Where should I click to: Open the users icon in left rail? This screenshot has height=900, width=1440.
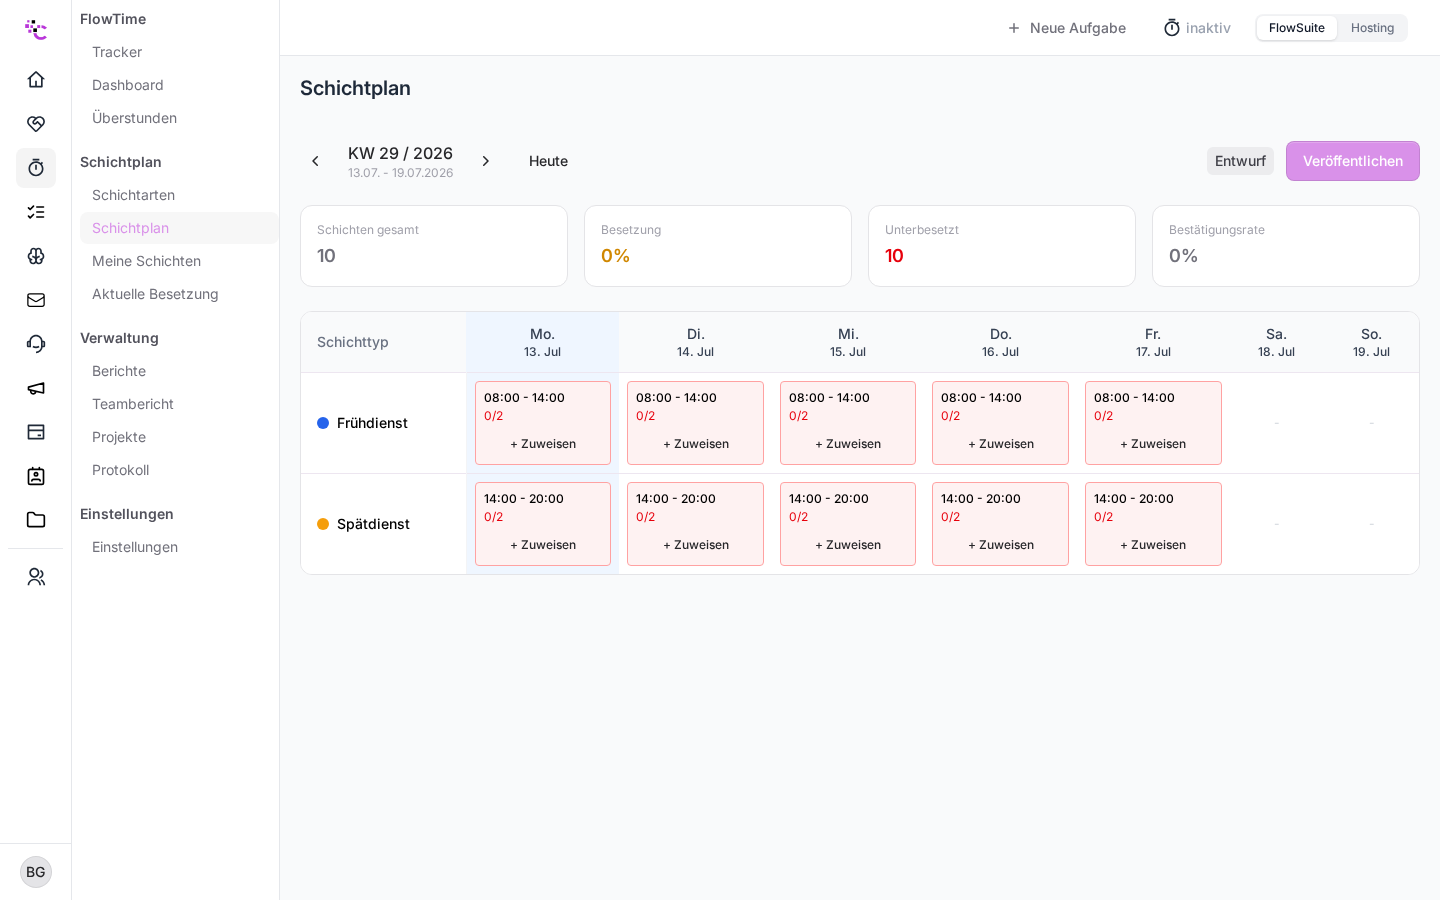pyautogui.click(x=36, y=577)
